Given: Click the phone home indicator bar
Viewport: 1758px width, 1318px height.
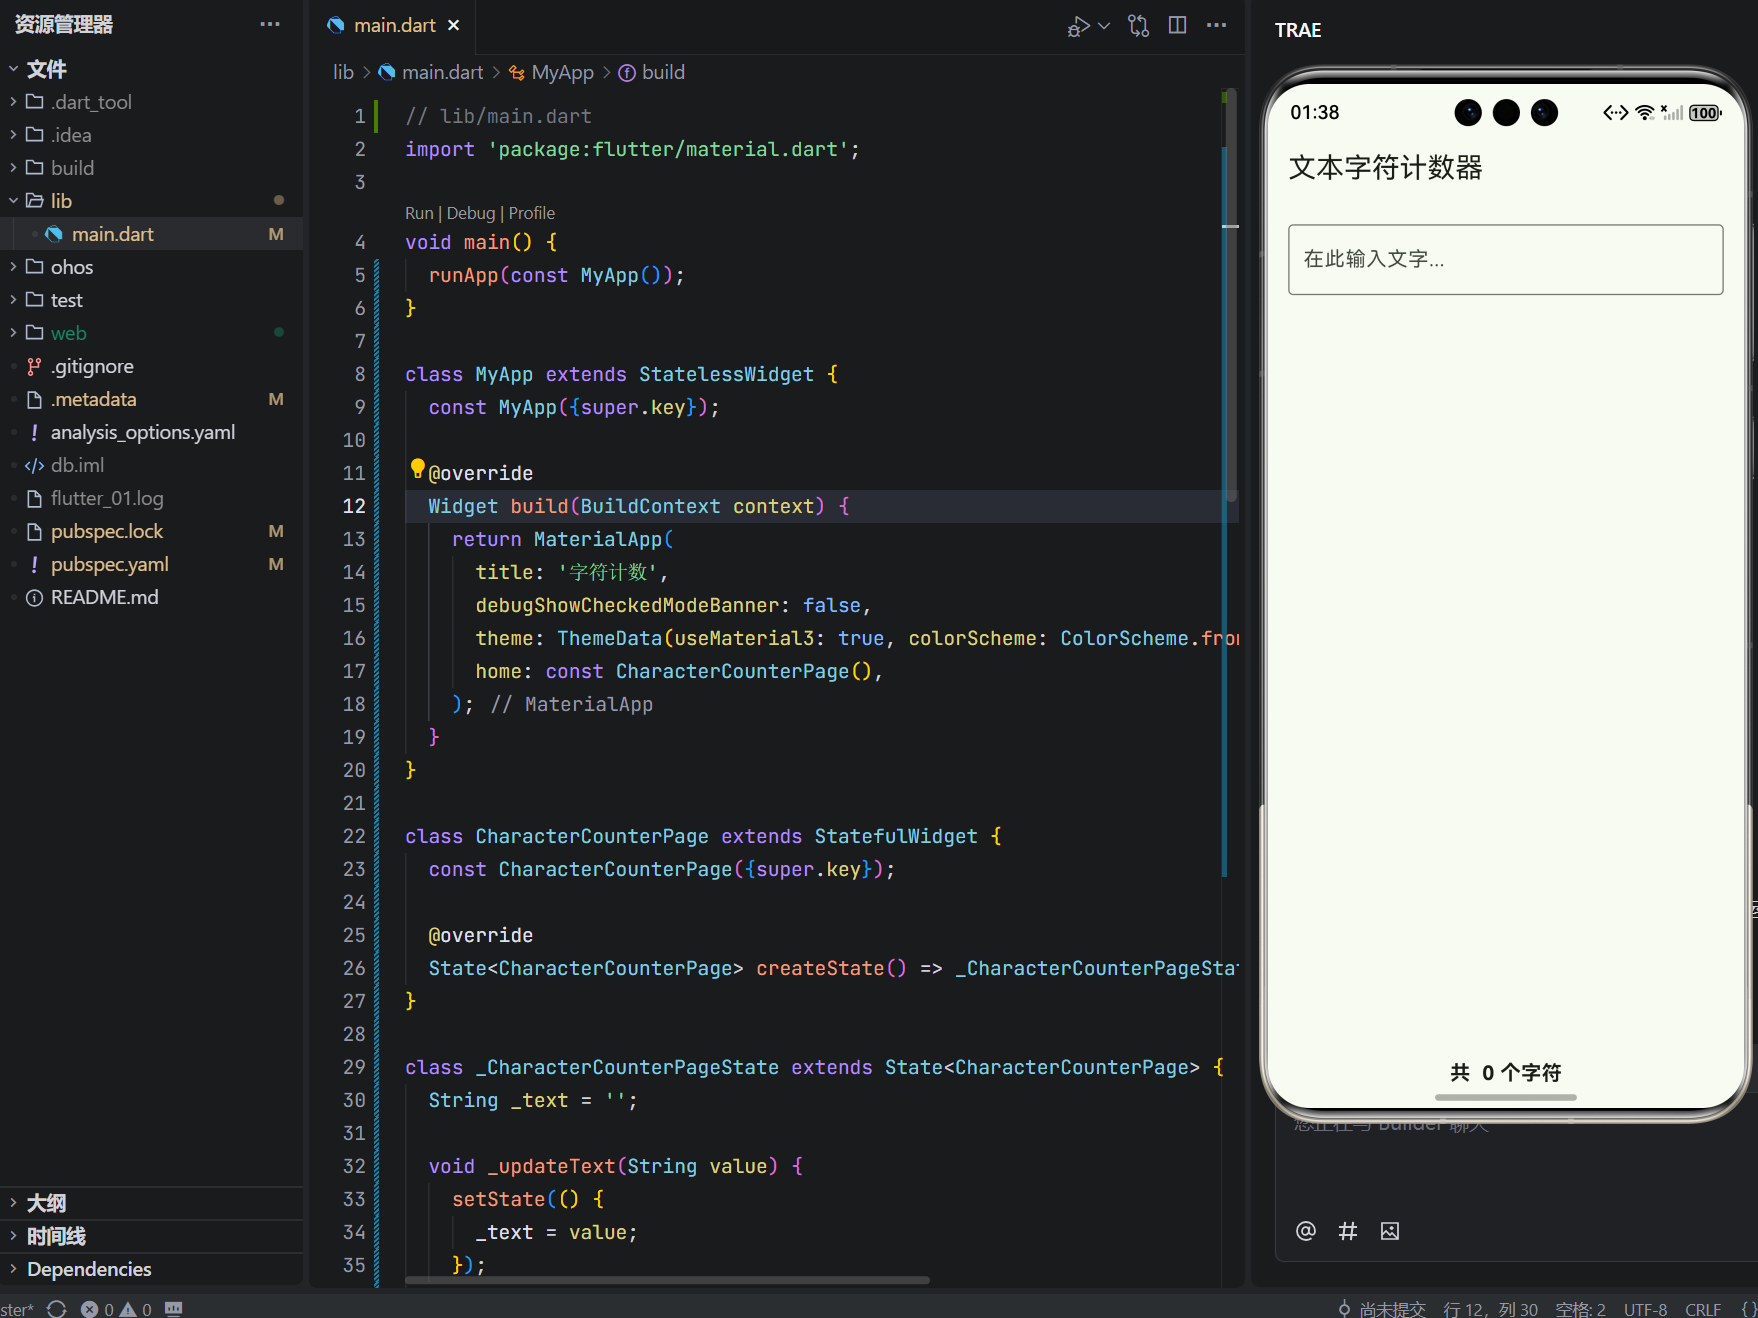Looking at the screenshot, I should (x=1505, y=1097).
